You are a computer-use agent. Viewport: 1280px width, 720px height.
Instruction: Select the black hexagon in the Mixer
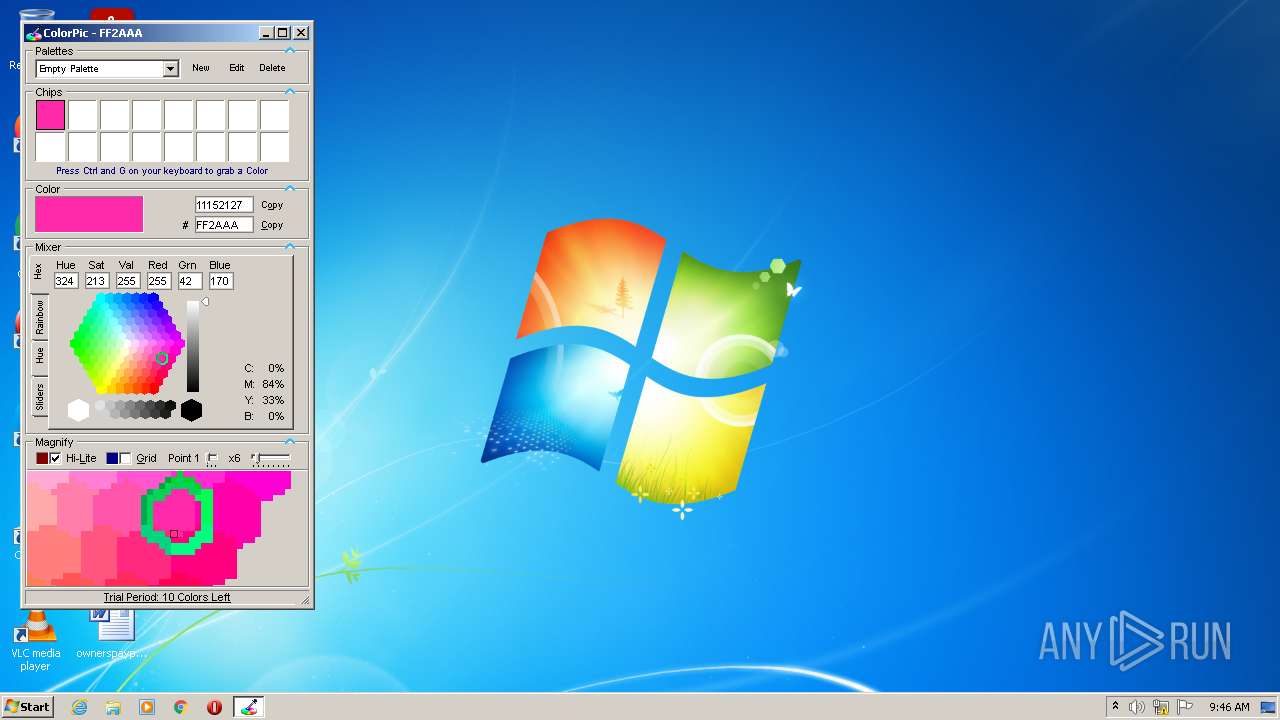(191, 410)
